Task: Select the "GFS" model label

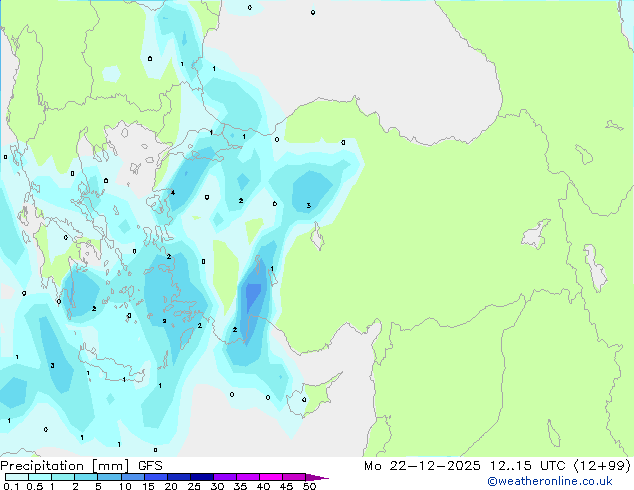Action: (150, 466)
